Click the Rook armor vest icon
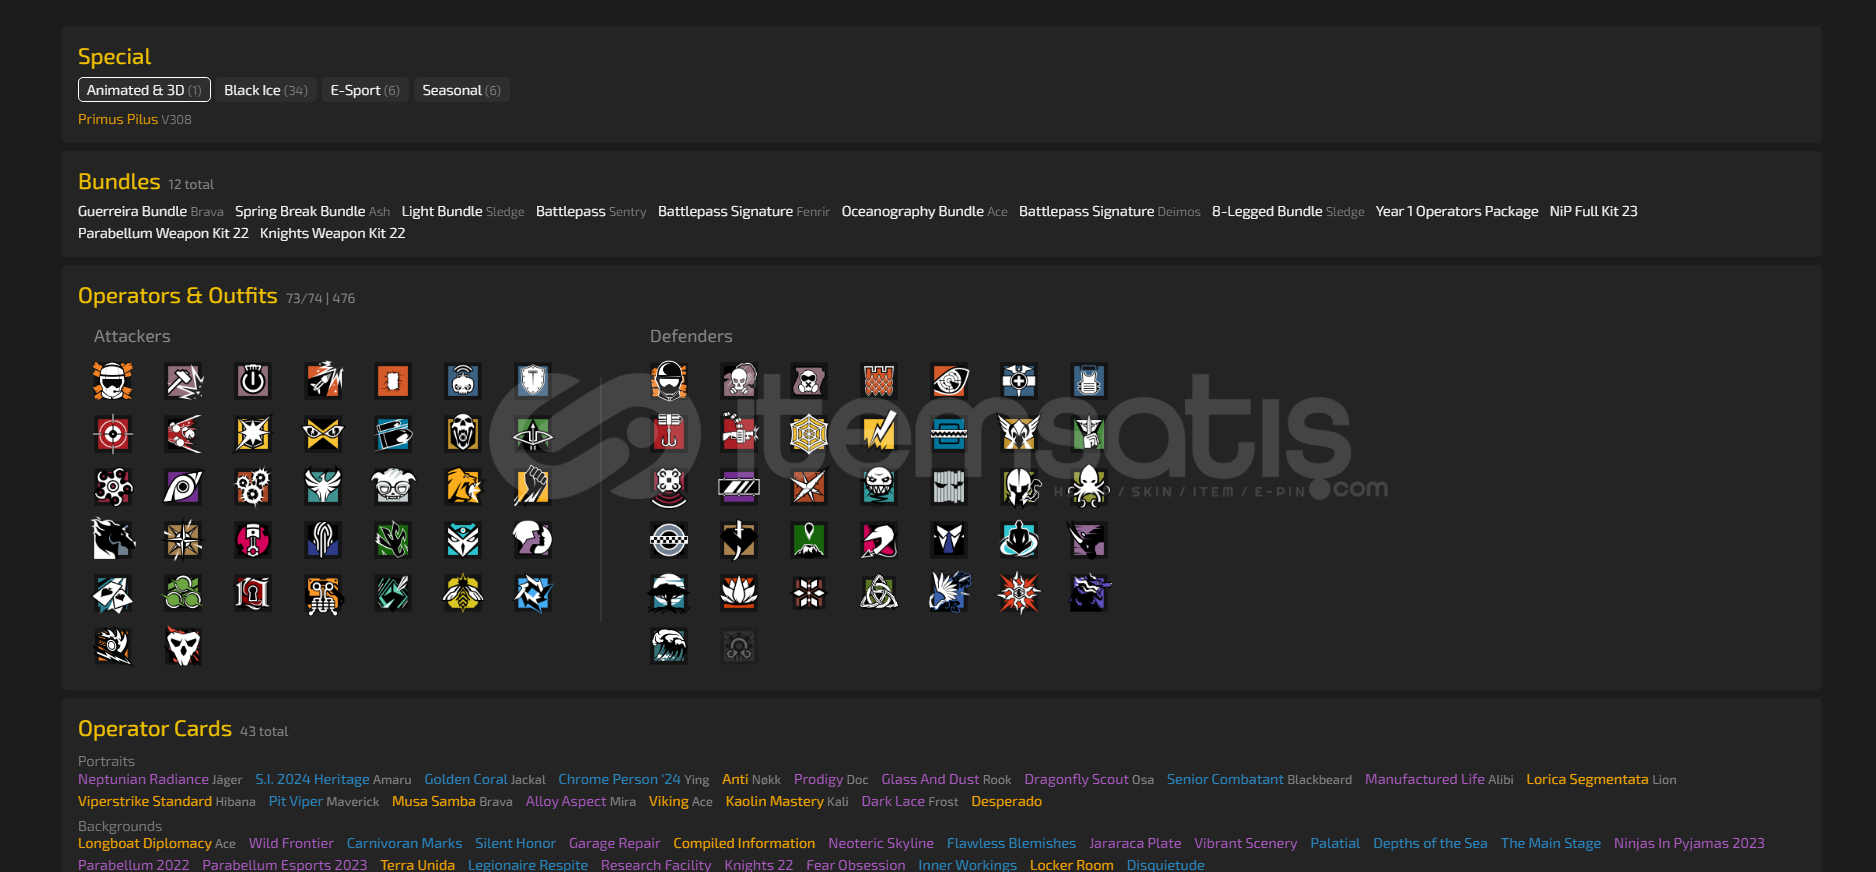 [x=1089, y=381]
